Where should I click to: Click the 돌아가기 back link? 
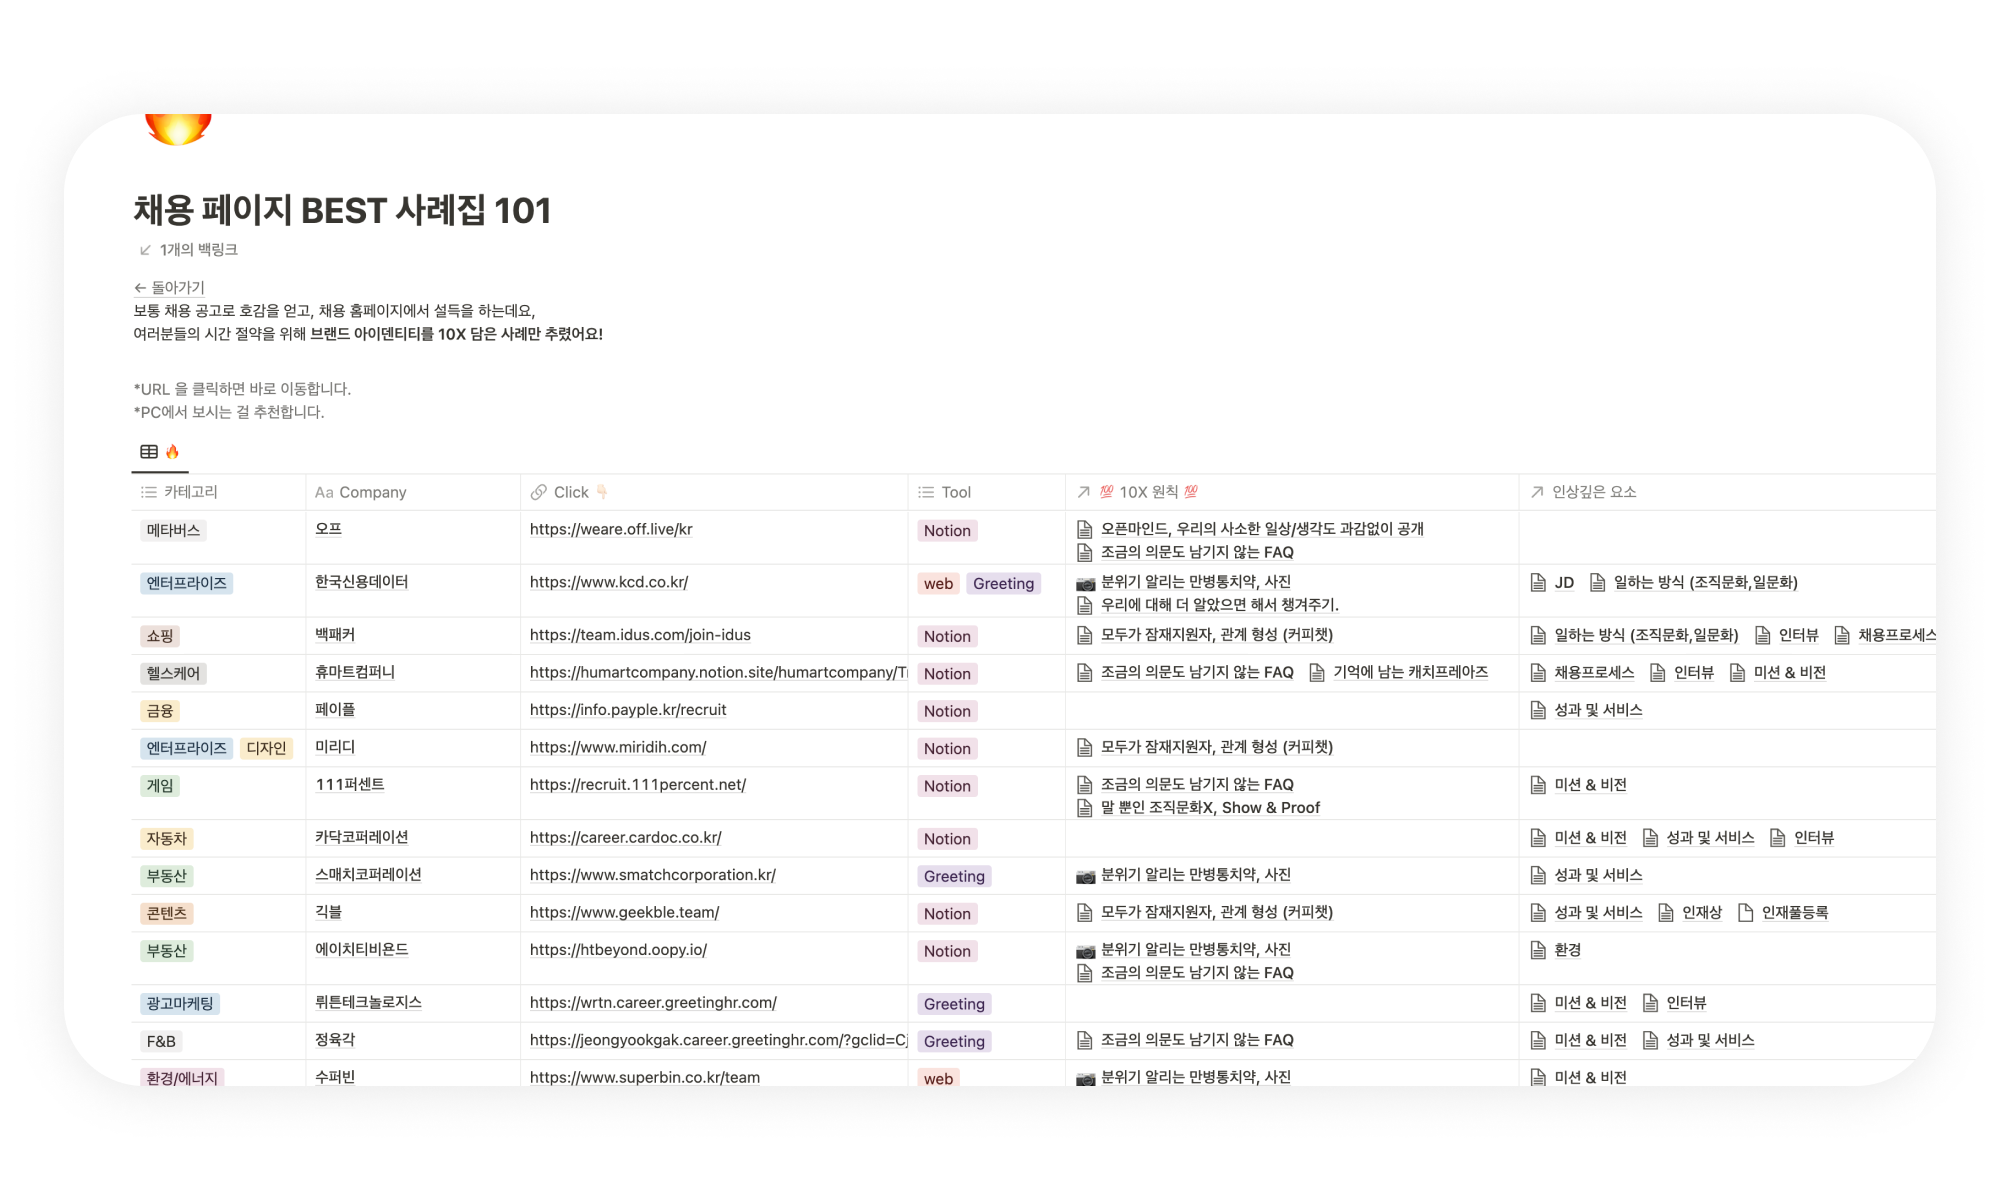169,288
